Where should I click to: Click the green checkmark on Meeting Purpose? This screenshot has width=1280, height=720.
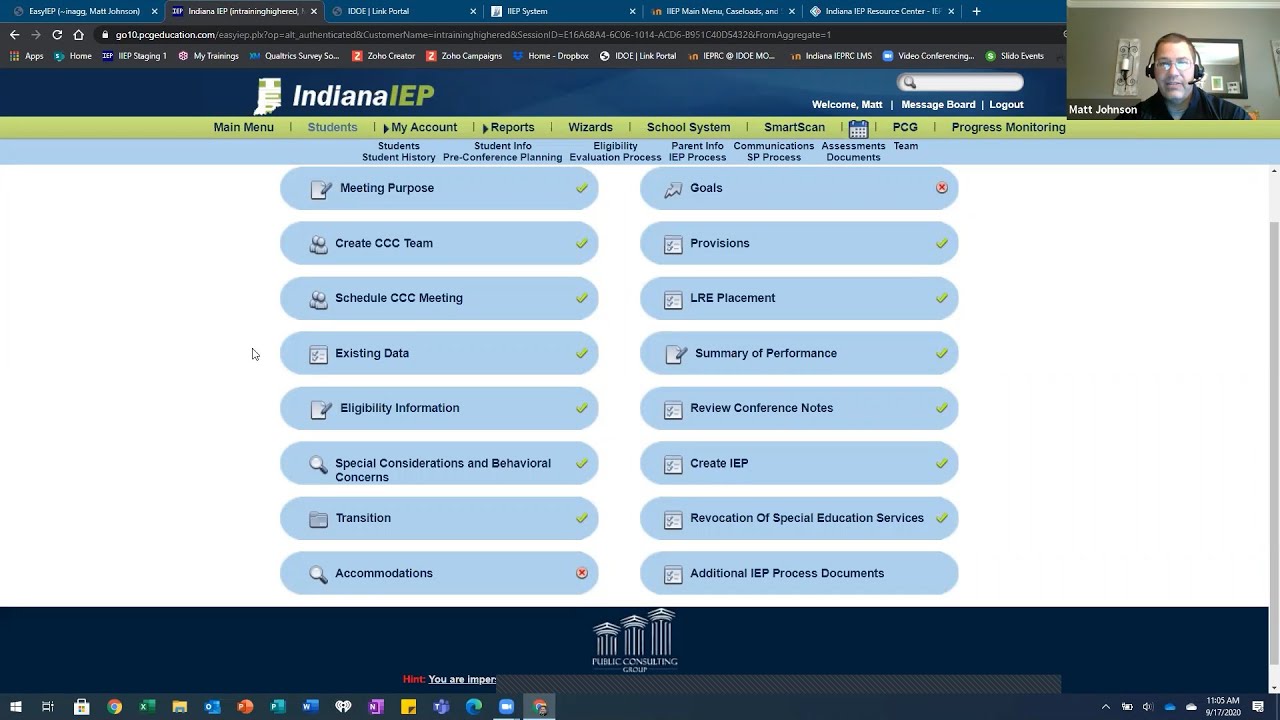click(x=582, y=188)
